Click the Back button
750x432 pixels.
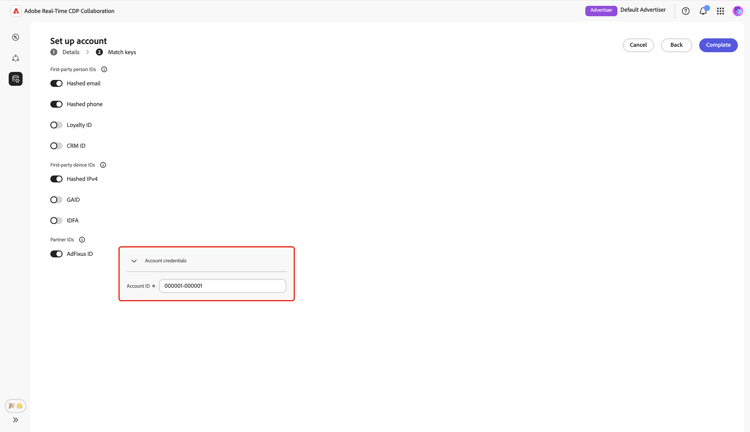pyautogui.click(x=676, y=45)
